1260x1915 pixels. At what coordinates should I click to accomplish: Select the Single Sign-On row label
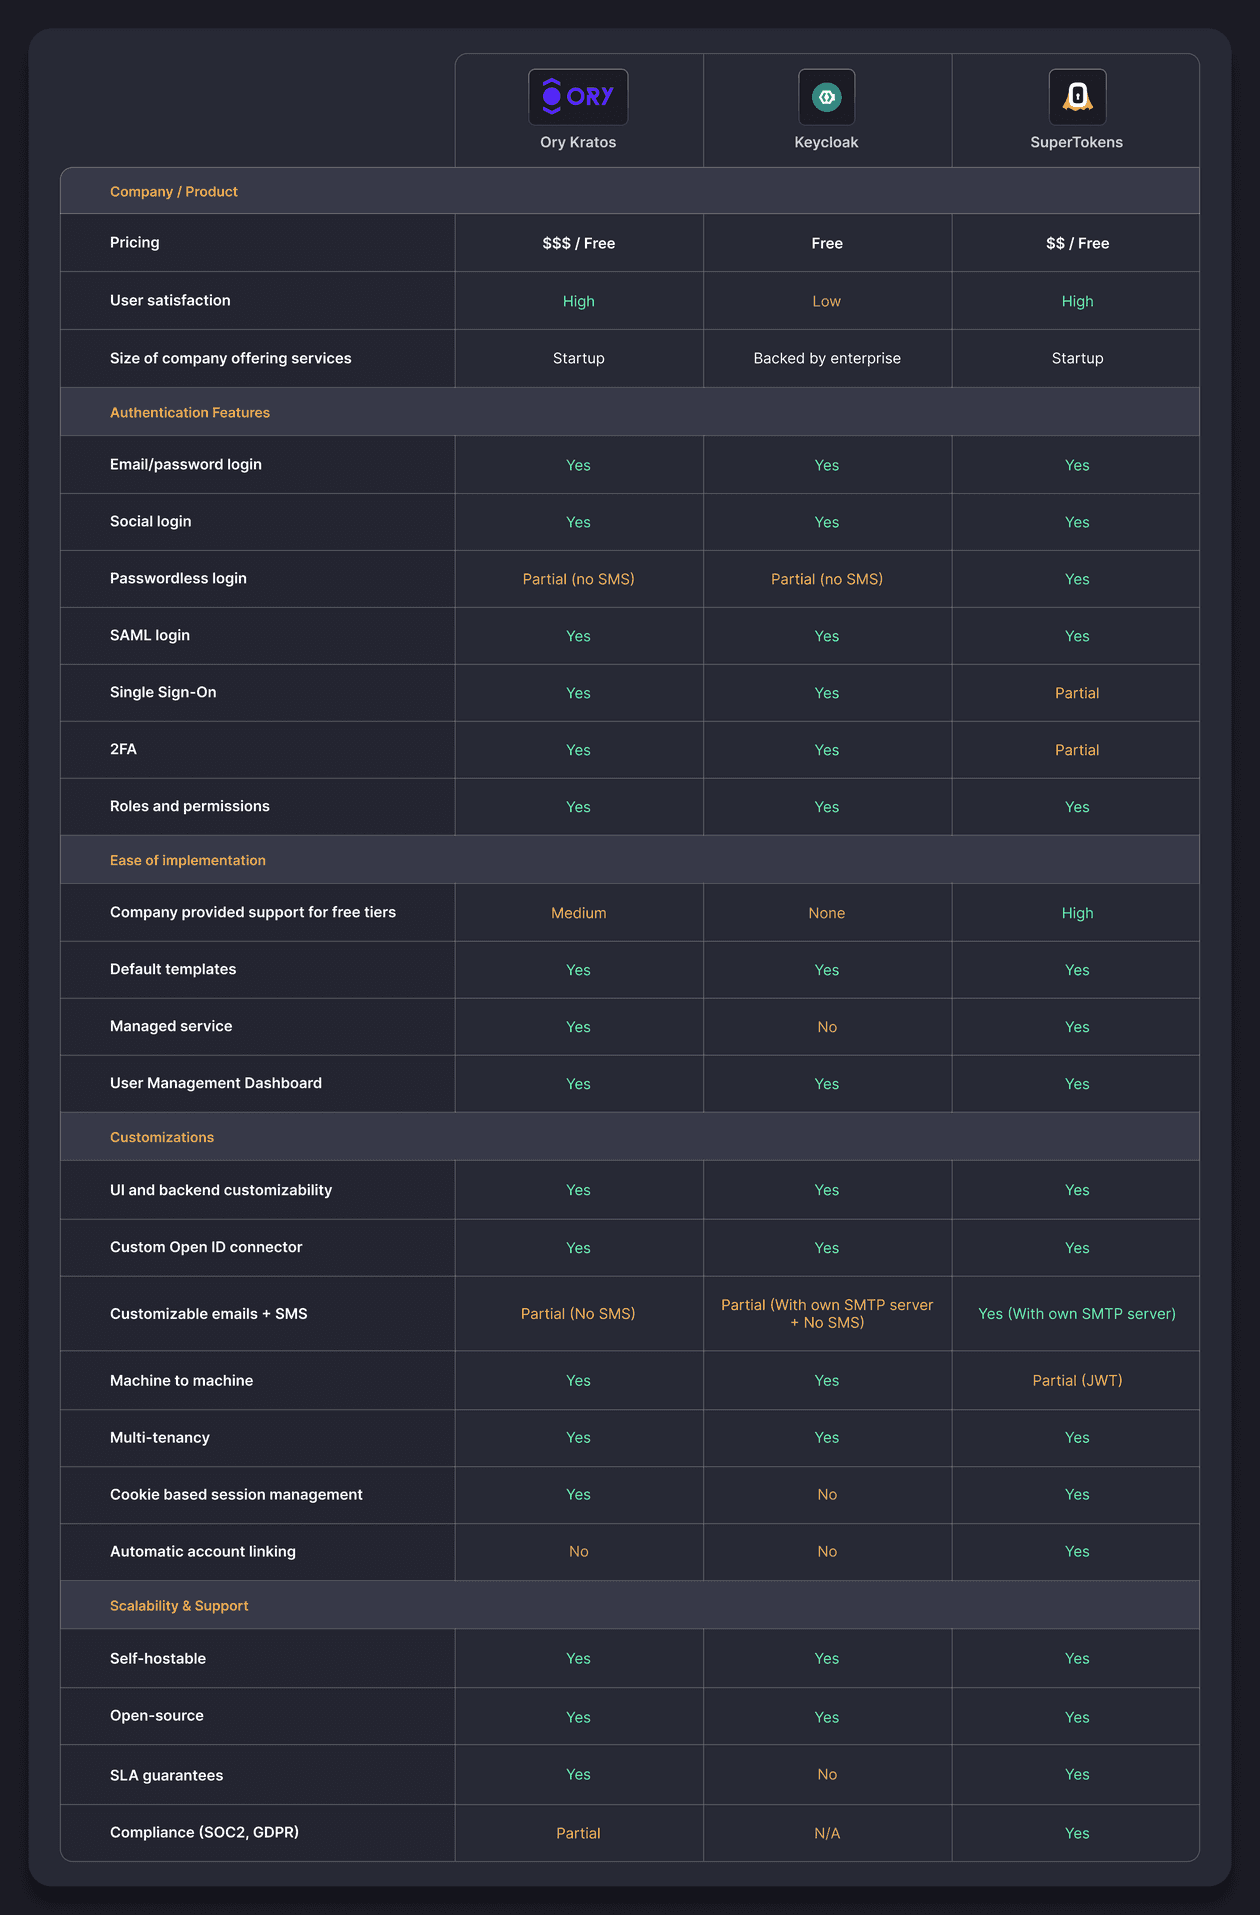[163, 692]
